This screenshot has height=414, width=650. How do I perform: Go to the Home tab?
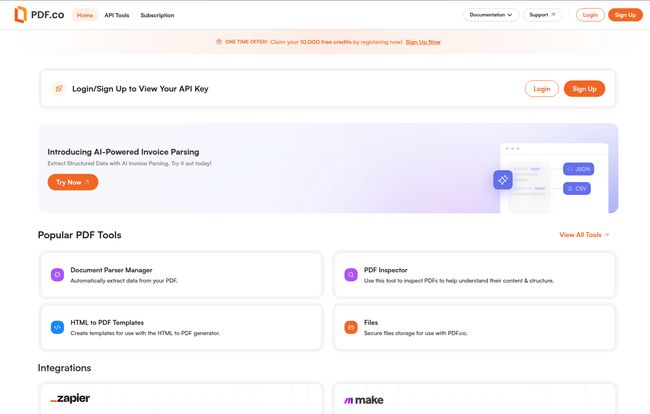pos(85,15)
